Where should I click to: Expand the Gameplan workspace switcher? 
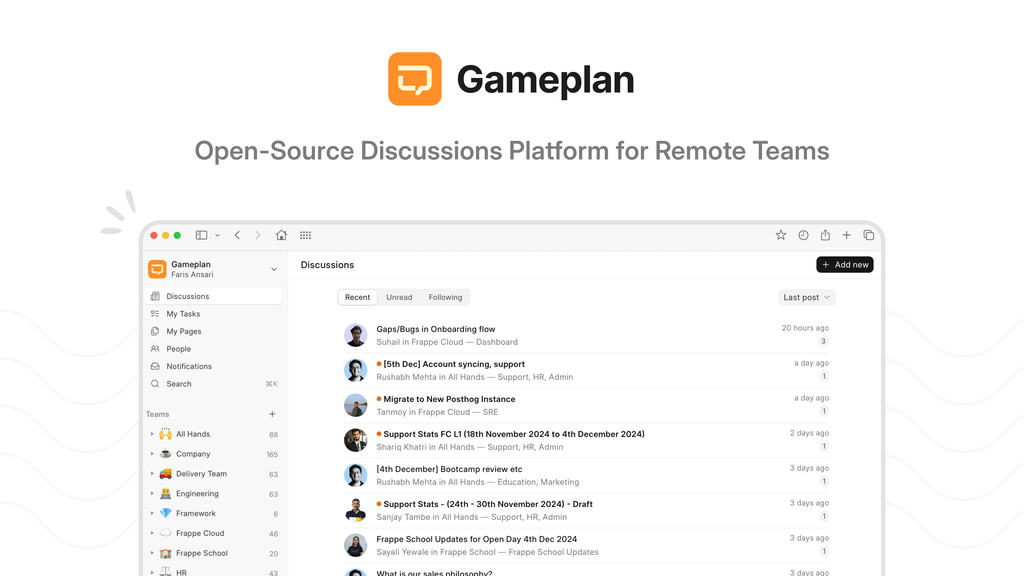(x=274, y=269)
